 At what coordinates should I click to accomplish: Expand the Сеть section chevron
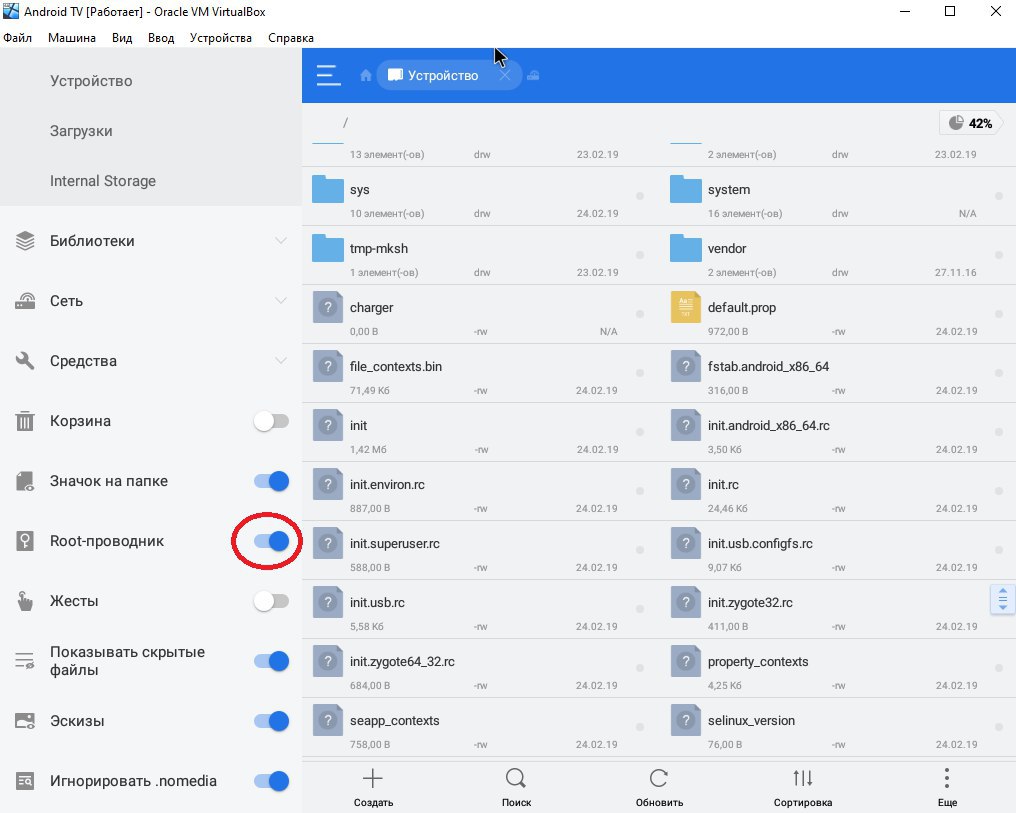tap(281, 301)
